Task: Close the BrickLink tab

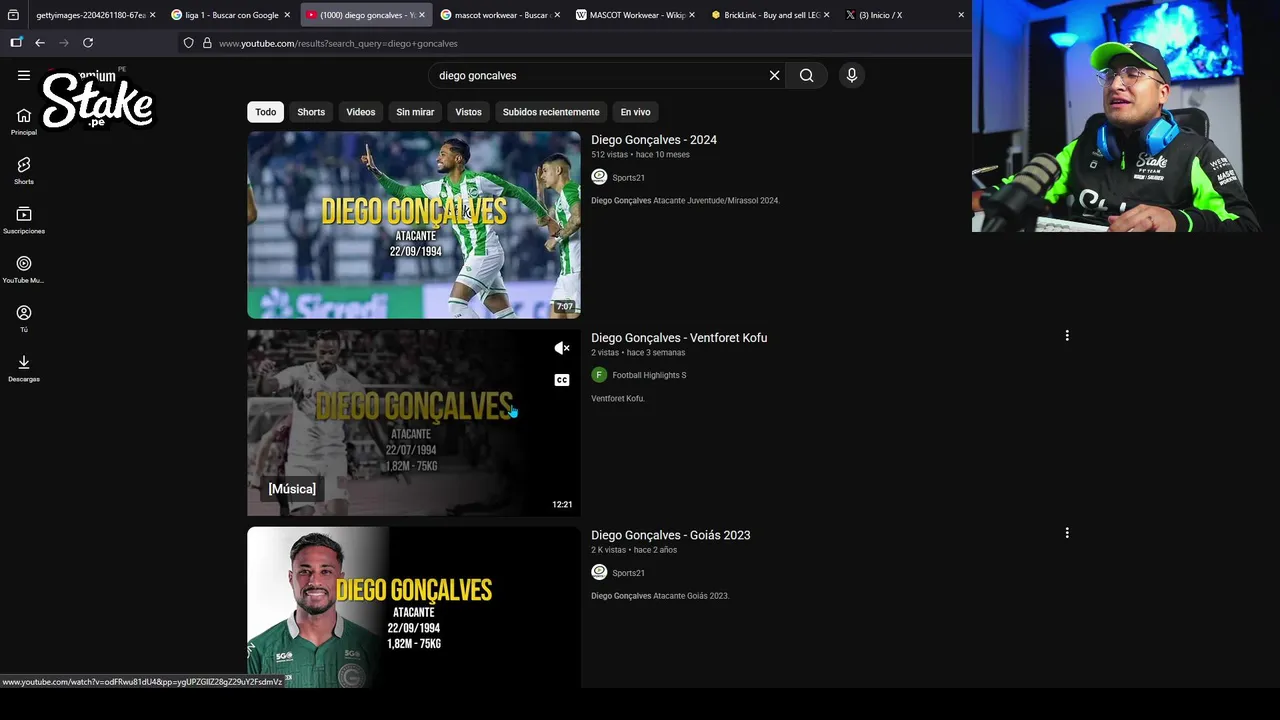Action: (x=827, y=15)
